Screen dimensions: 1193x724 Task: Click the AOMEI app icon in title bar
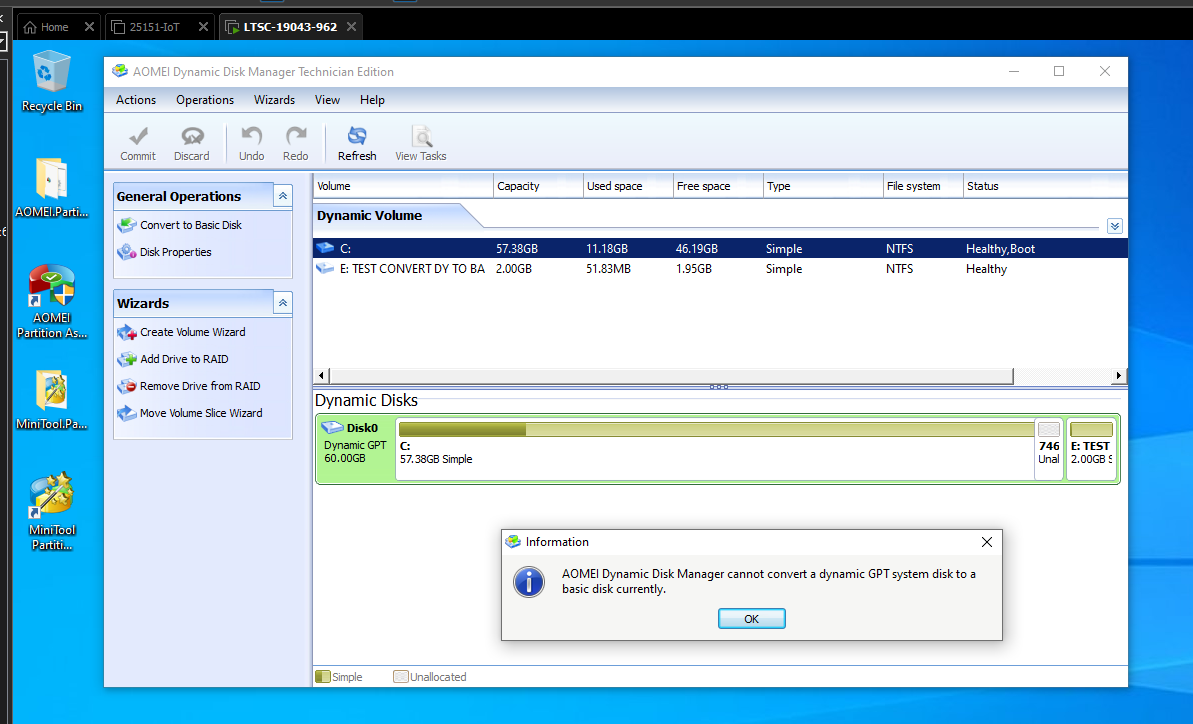tap(119, 71)
